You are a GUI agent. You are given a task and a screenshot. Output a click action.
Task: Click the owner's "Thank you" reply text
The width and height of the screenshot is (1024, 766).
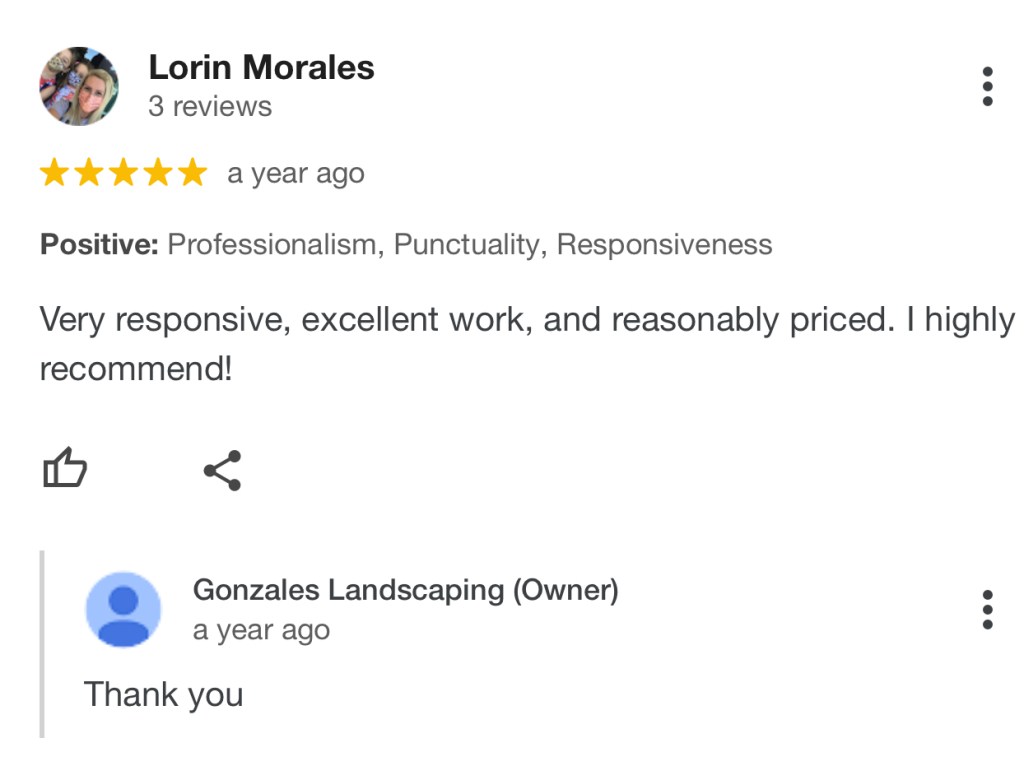pos(163,694)
